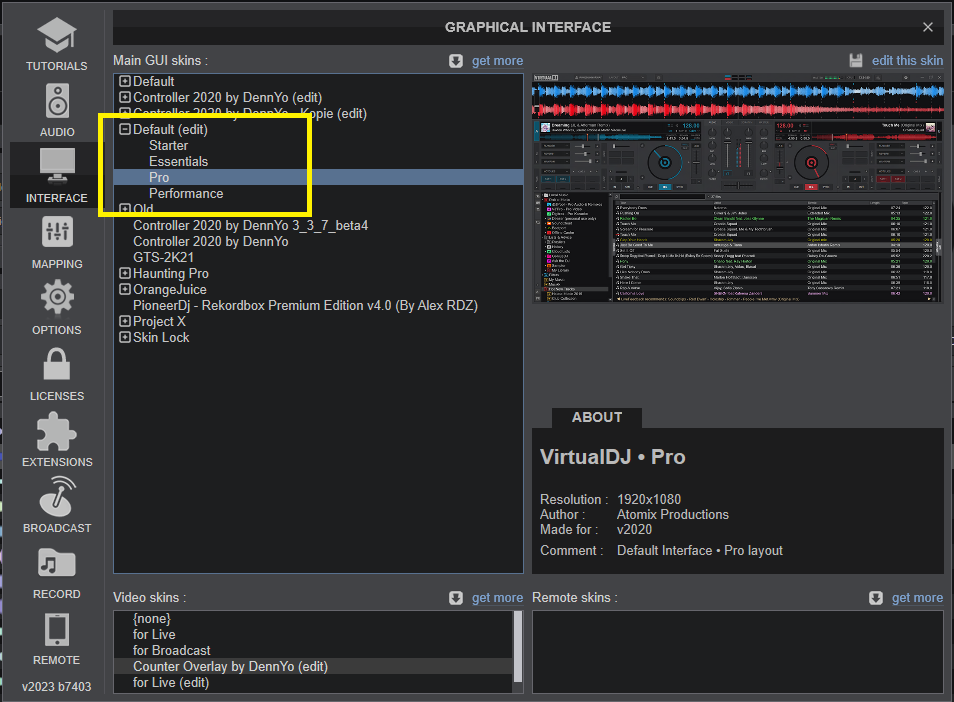Open Mapping settings mixer icon

[x=57, y=232]
